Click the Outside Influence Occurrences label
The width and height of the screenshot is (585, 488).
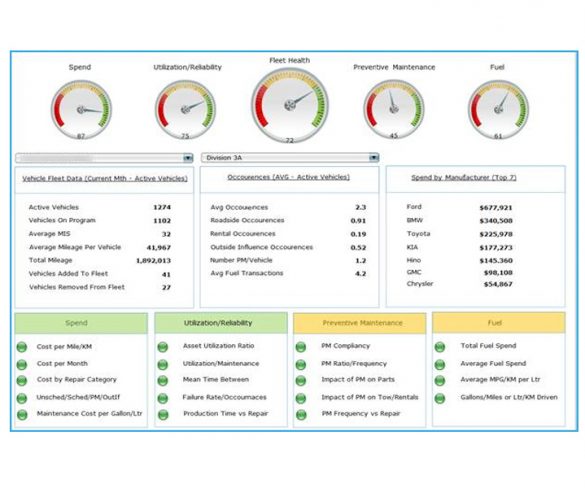point(262,247)
